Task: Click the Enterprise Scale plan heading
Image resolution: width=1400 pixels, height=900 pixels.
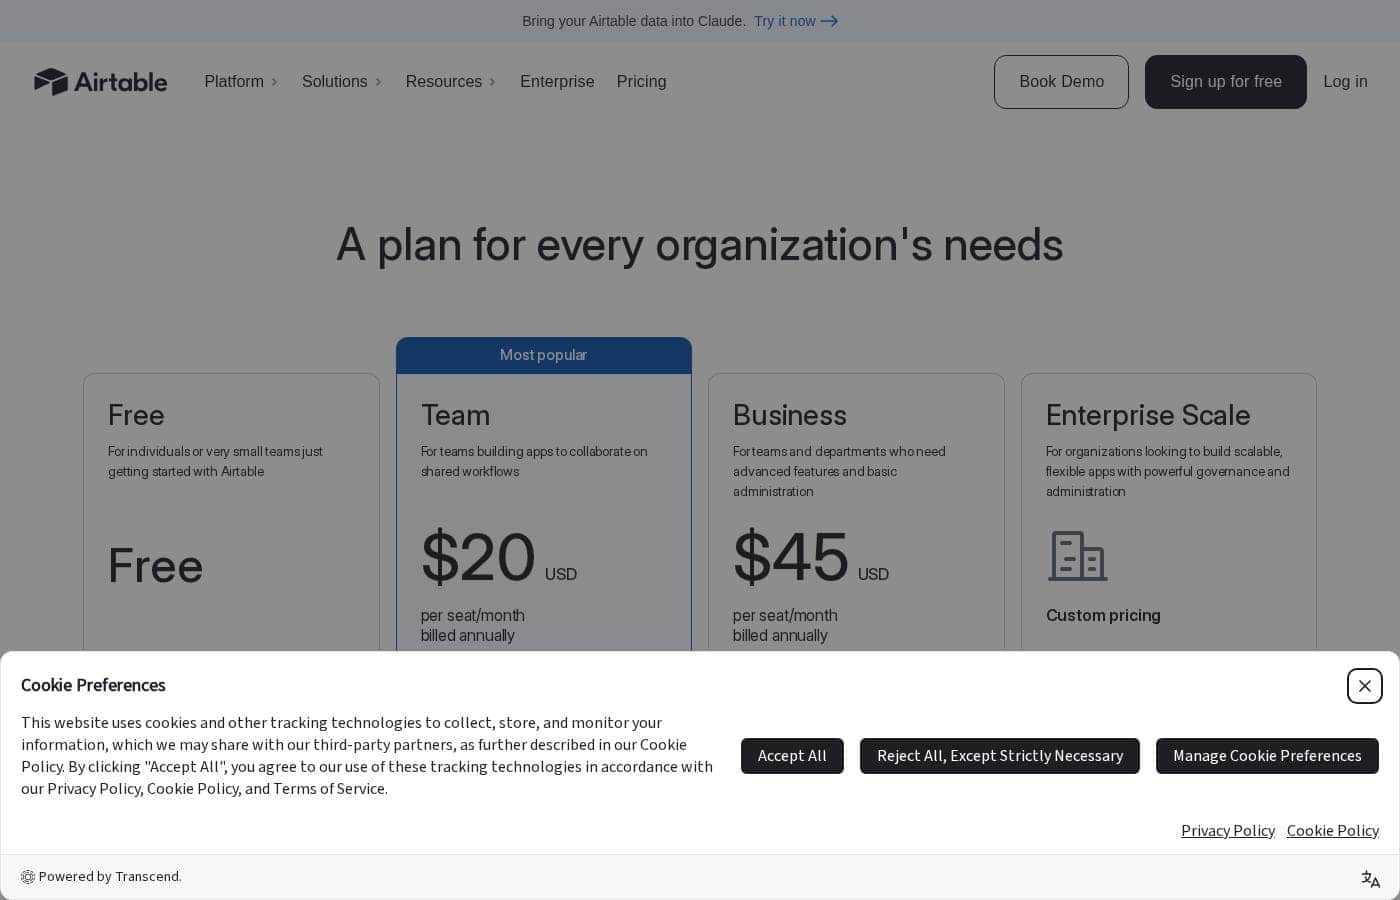Action: 1148,415
